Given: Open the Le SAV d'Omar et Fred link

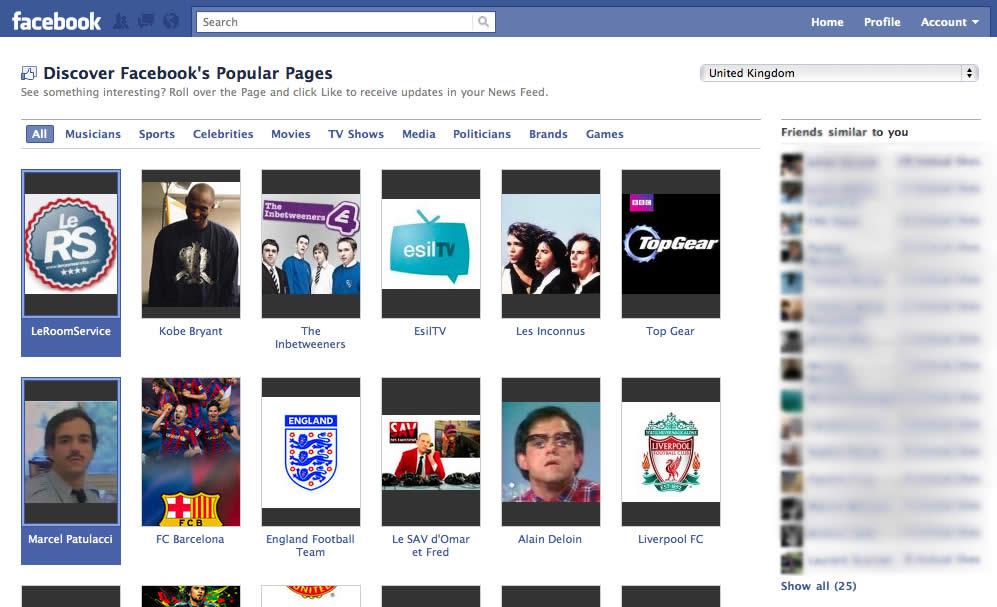Looking at the screenshot, I should (x=430, y=545).
